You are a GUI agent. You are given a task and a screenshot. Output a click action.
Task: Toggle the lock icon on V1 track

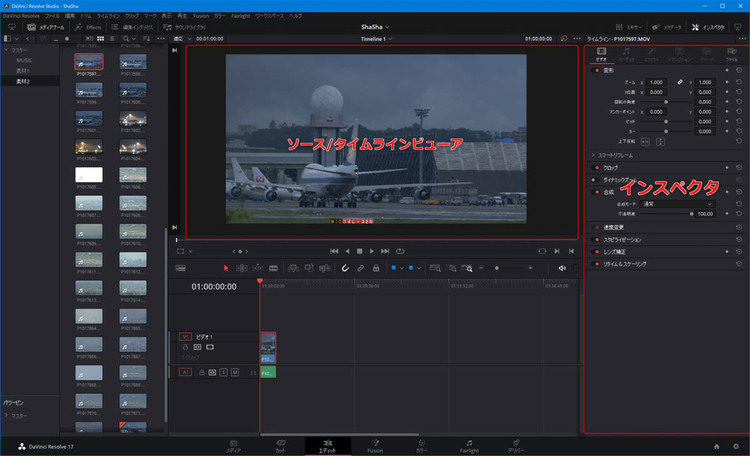(x=187, y=347)
